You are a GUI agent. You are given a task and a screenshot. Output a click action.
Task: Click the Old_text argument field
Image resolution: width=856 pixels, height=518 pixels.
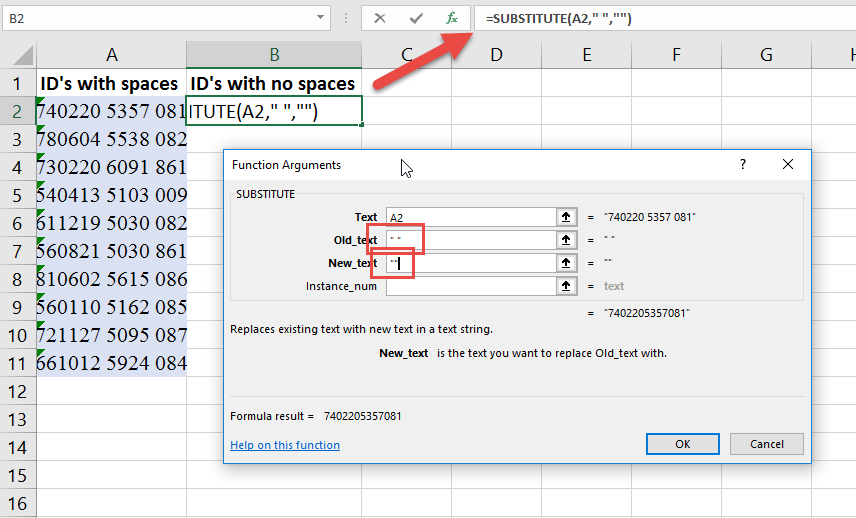[x=471, y=240]
